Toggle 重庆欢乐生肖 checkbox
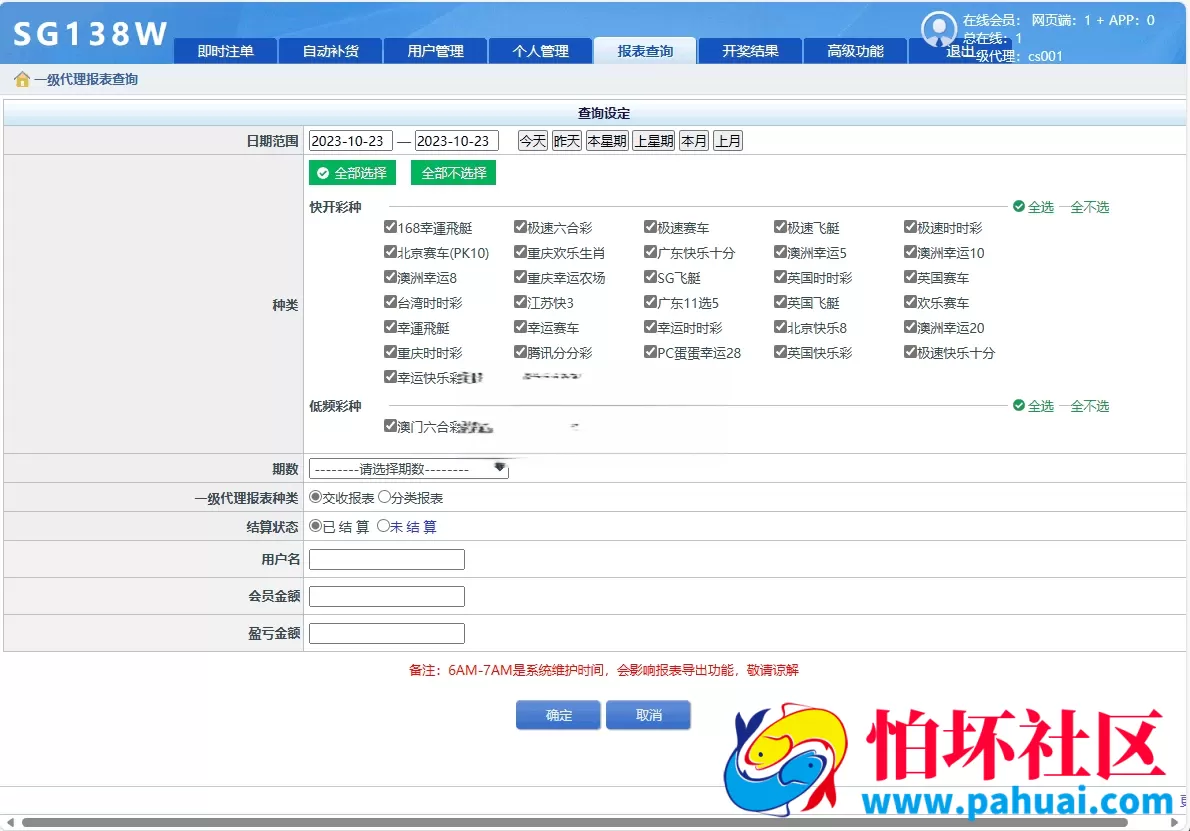Viewport: 1190px width, 831px height. pos(520,252)
